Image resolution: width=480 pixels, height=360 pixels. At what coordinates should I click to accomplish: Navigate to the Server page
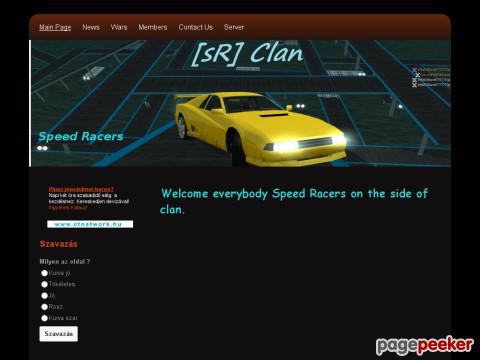234,27
